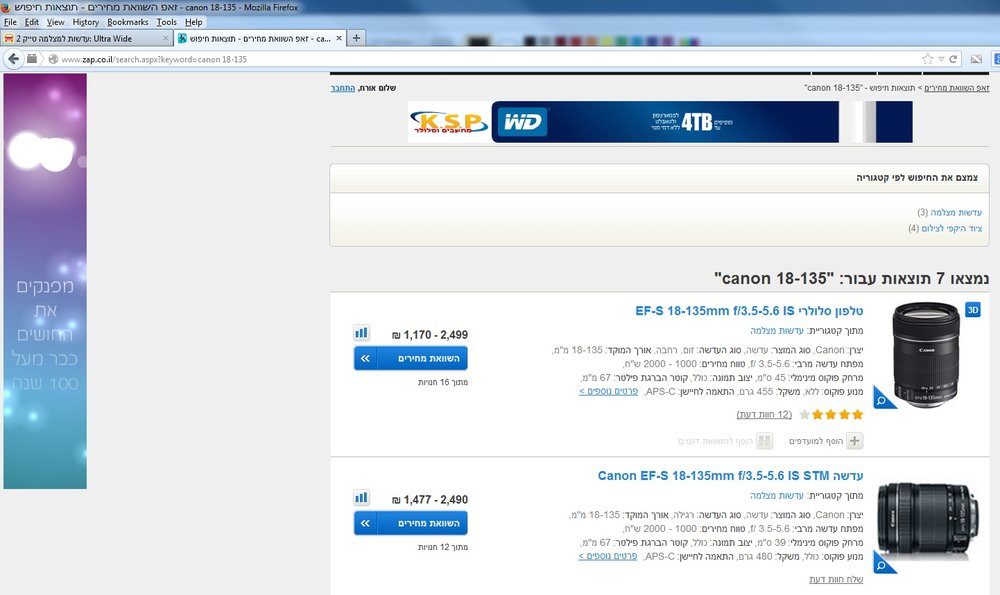Bookmark this page with the star icon

927,59
